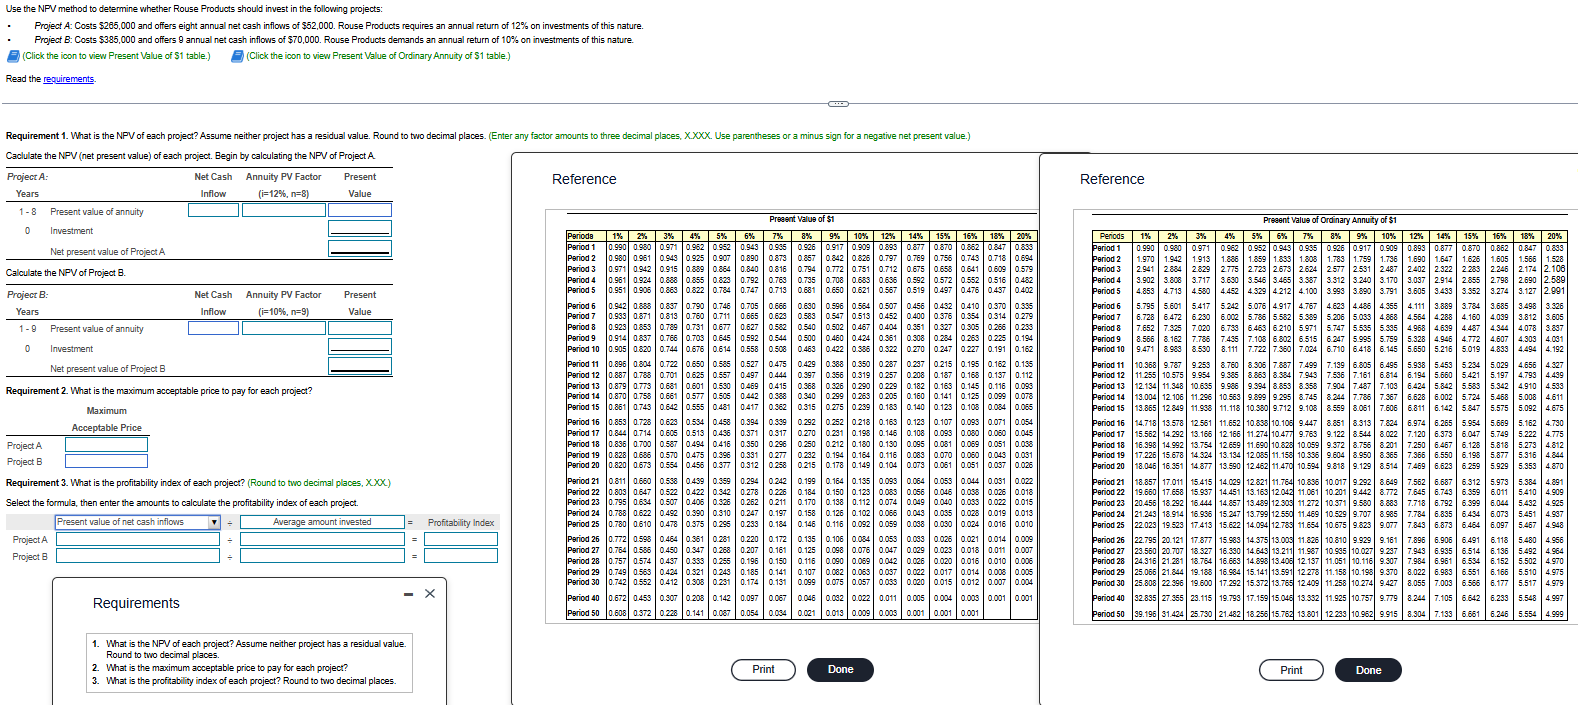This screenshot has width=1578, height=705.
Task: Select Project B Profitability Index result field
Action: tap(461, 557)
